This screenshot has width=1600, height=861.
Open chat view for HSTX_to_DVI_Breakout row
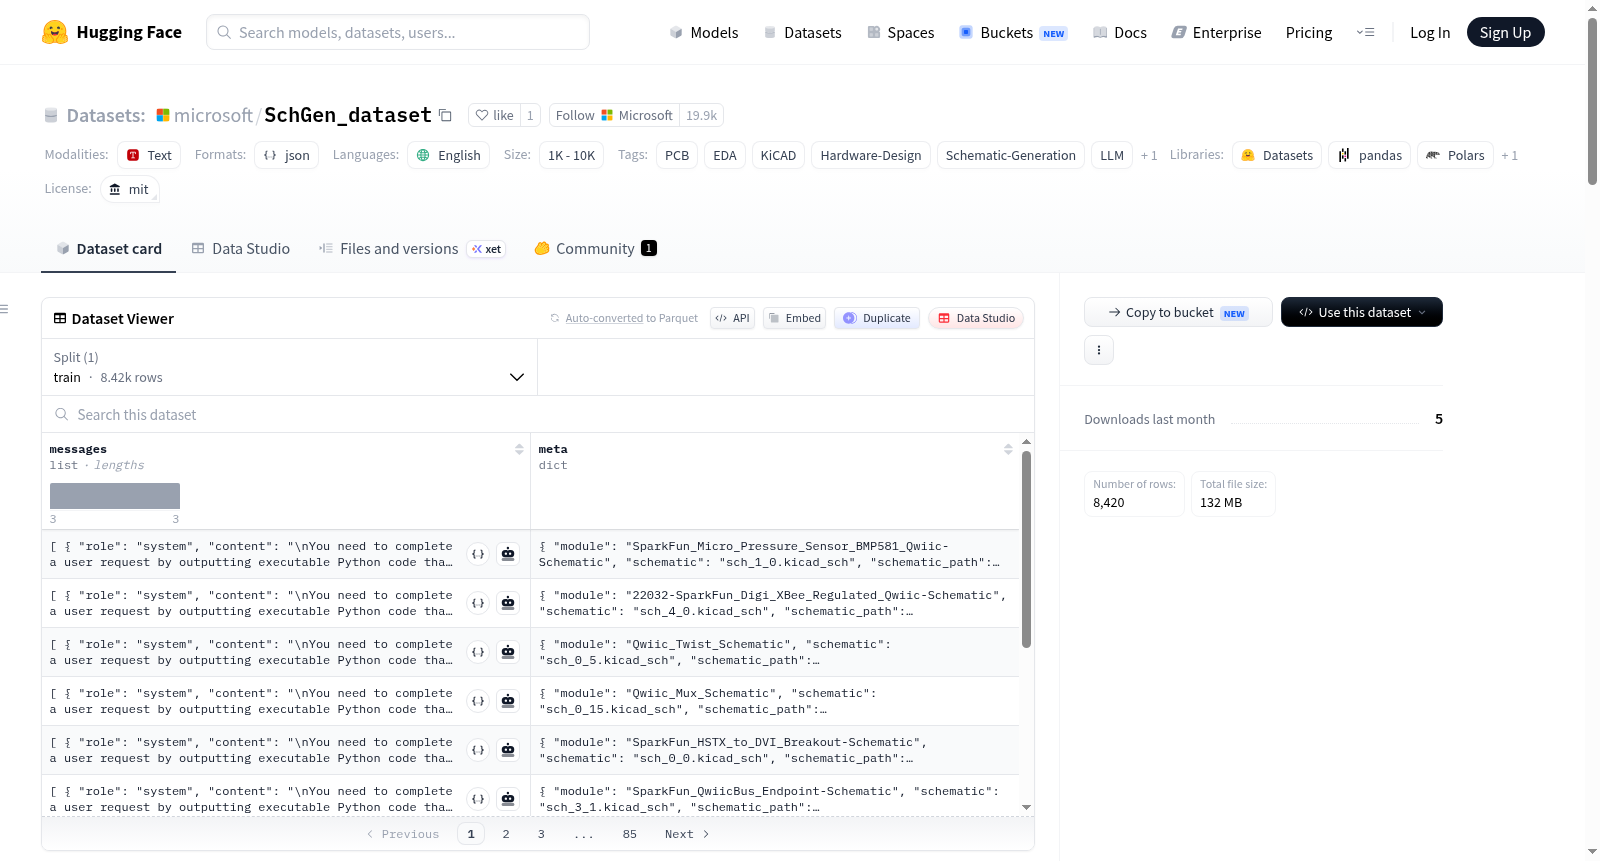tap(508, 750)
